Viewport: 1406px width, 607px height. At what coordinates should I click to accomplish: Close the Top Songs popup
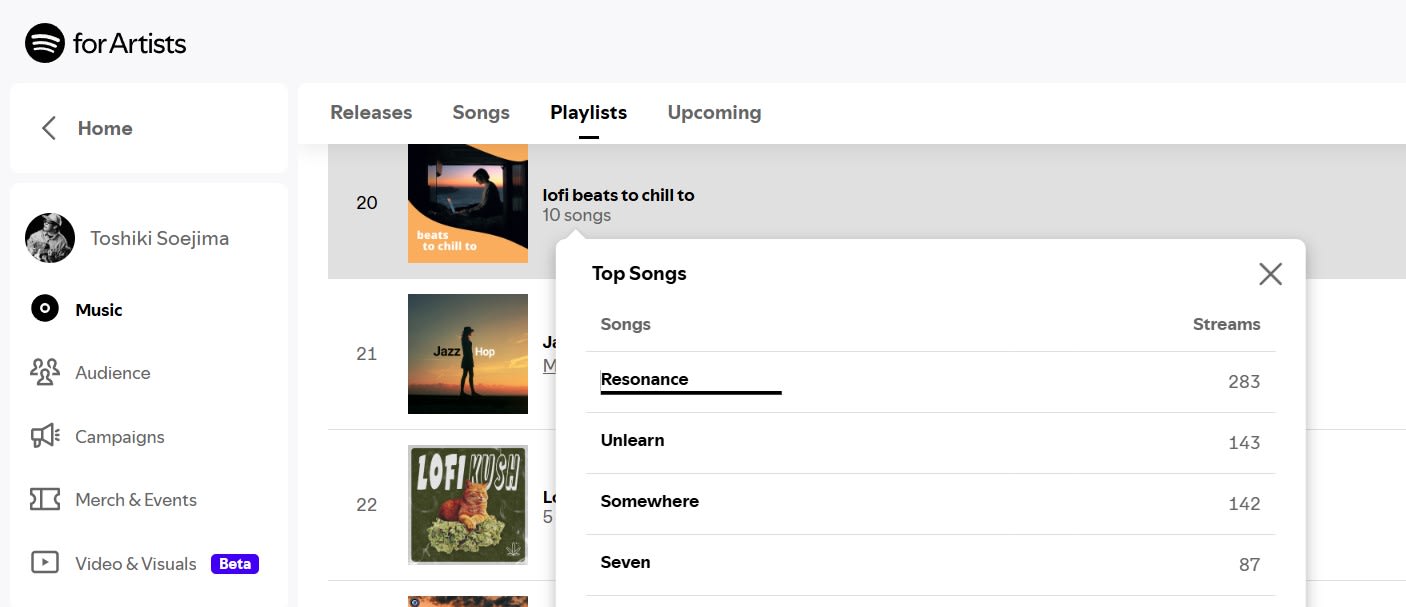point(1270,274)
